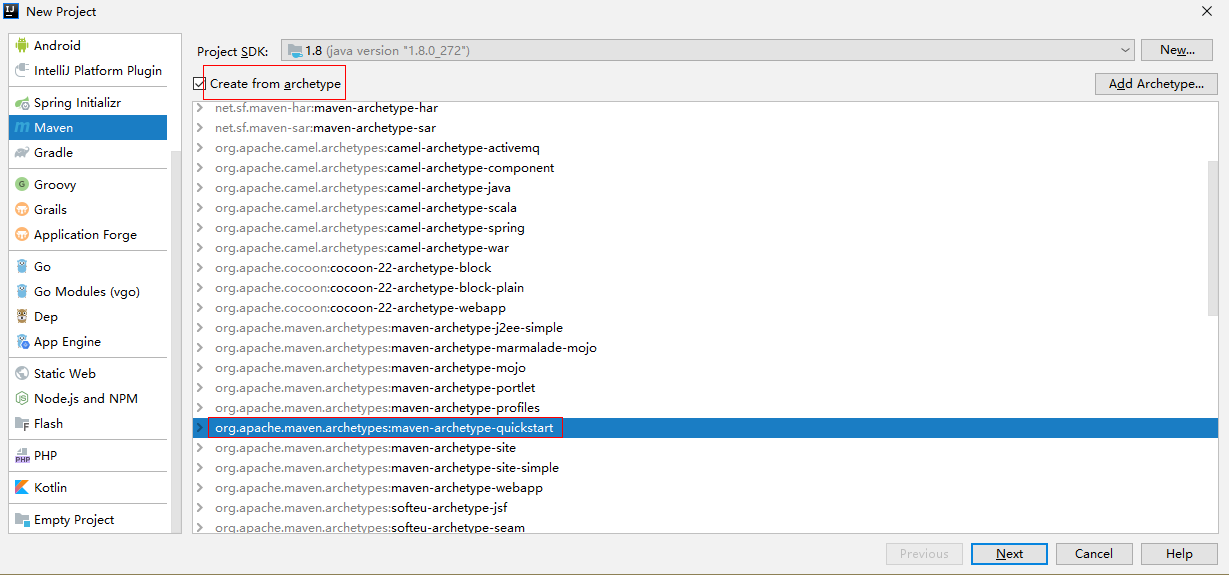Click the Dep icon
Image resolution: width=1229 pixels, height=575 pixels.
[x=23, y=317]
